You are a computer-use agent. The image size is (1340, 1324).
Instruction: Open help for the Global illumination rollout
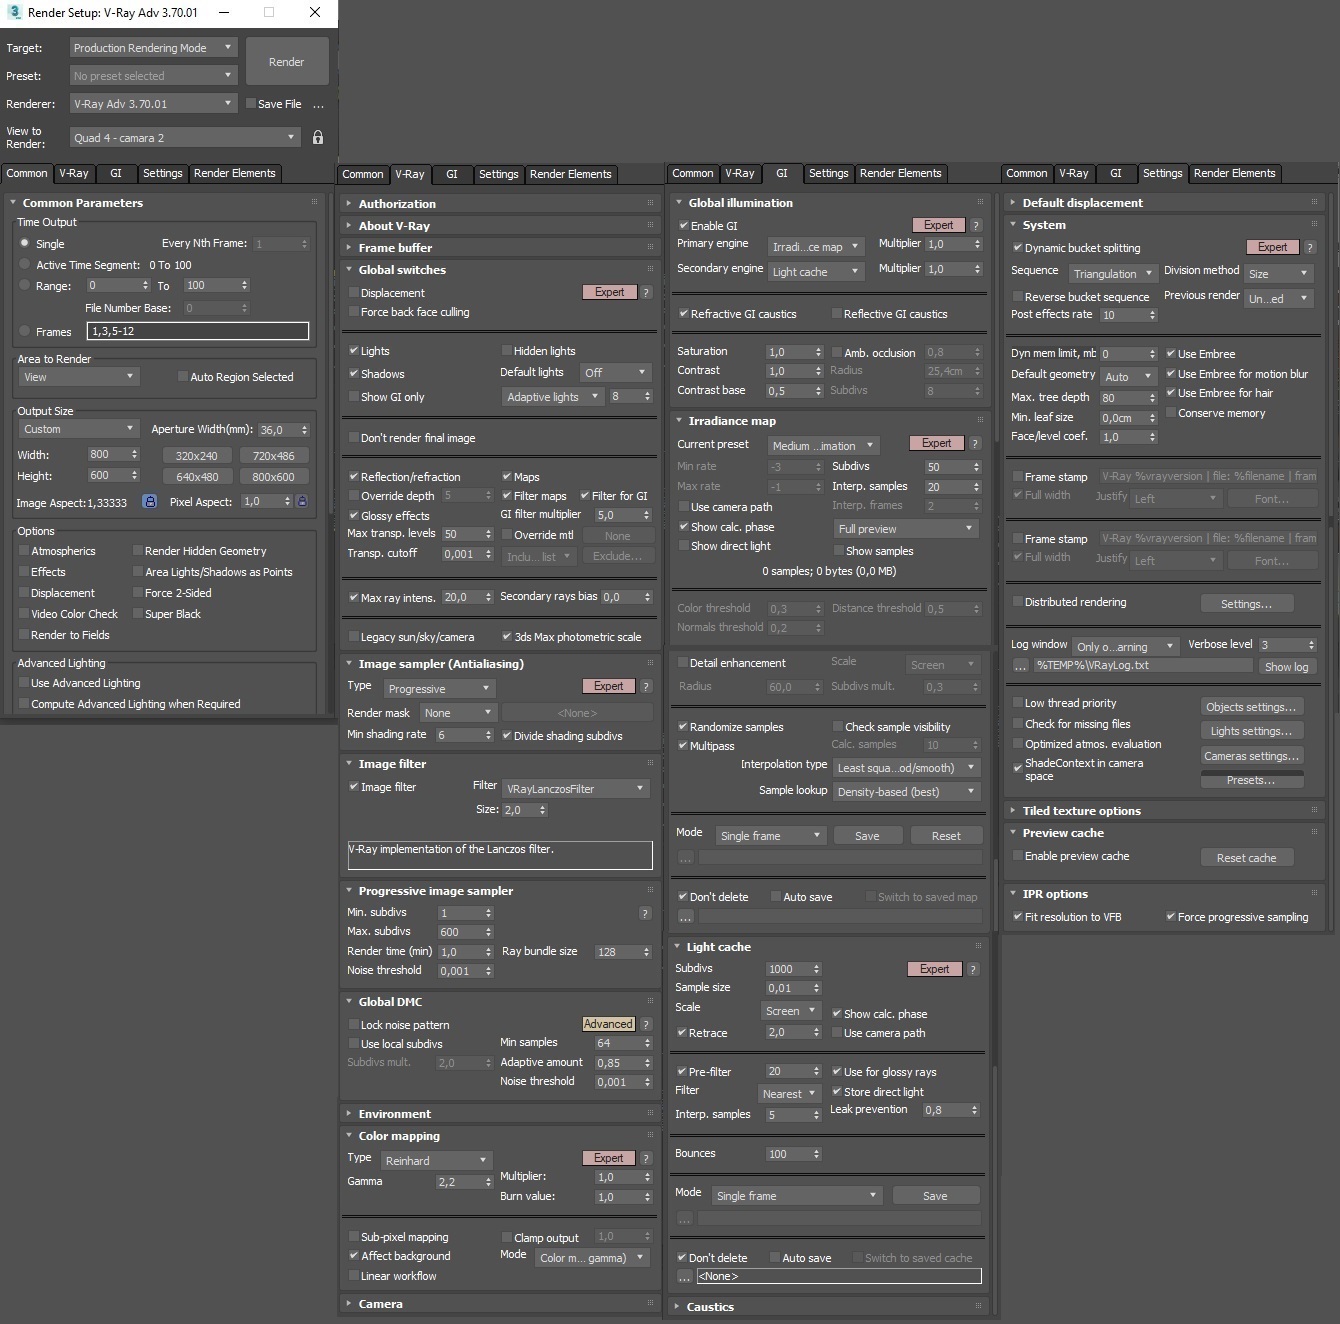pyautogui.click(x=976, y=225)
